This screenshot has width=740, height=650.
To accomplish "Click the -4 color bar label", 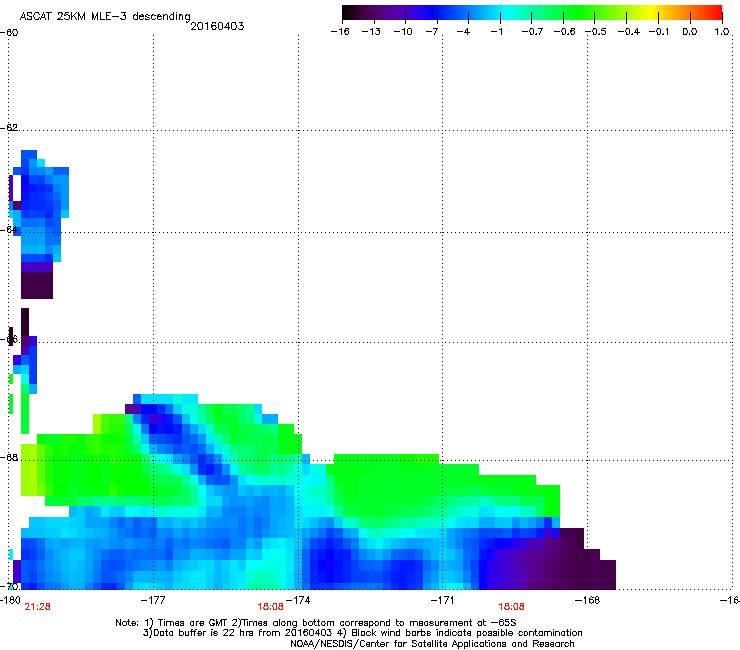I will 463,32.
